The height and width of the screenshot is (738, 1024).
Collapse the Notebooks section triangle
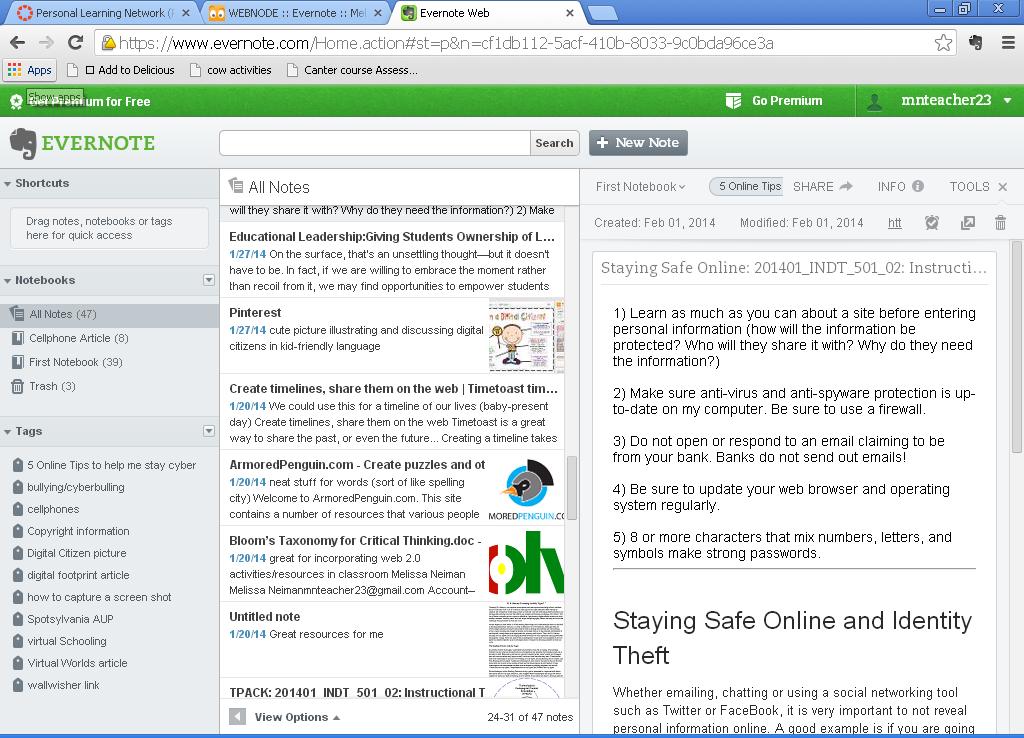pos(7,281)
